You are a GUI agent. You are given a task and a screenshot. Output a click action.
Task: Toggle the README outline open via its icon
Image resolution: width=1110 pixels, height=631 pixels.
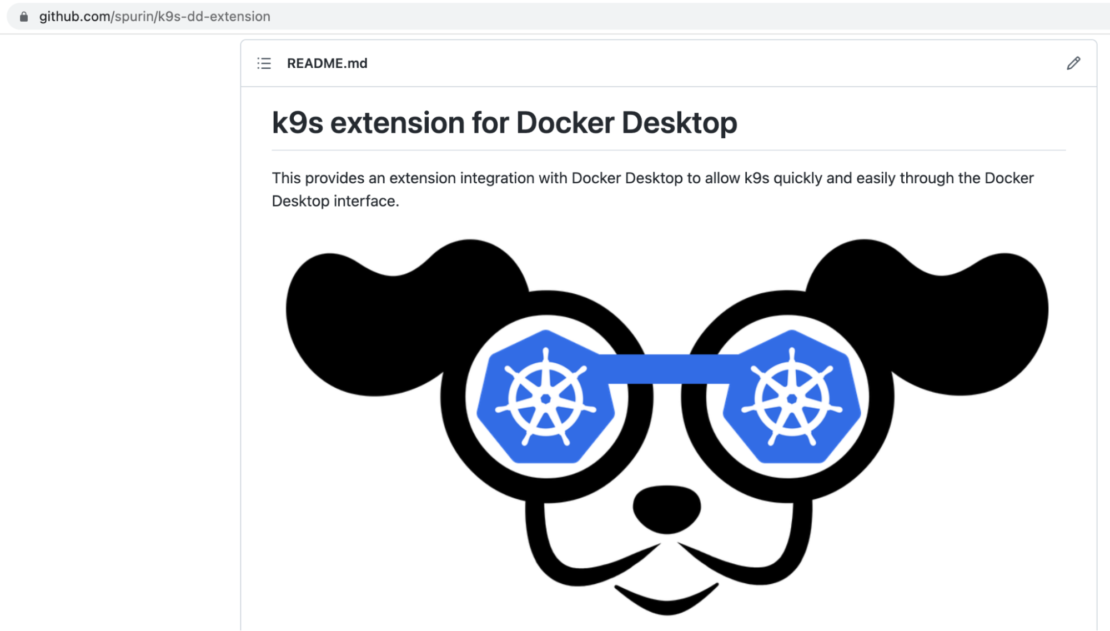tap(263, 62)
